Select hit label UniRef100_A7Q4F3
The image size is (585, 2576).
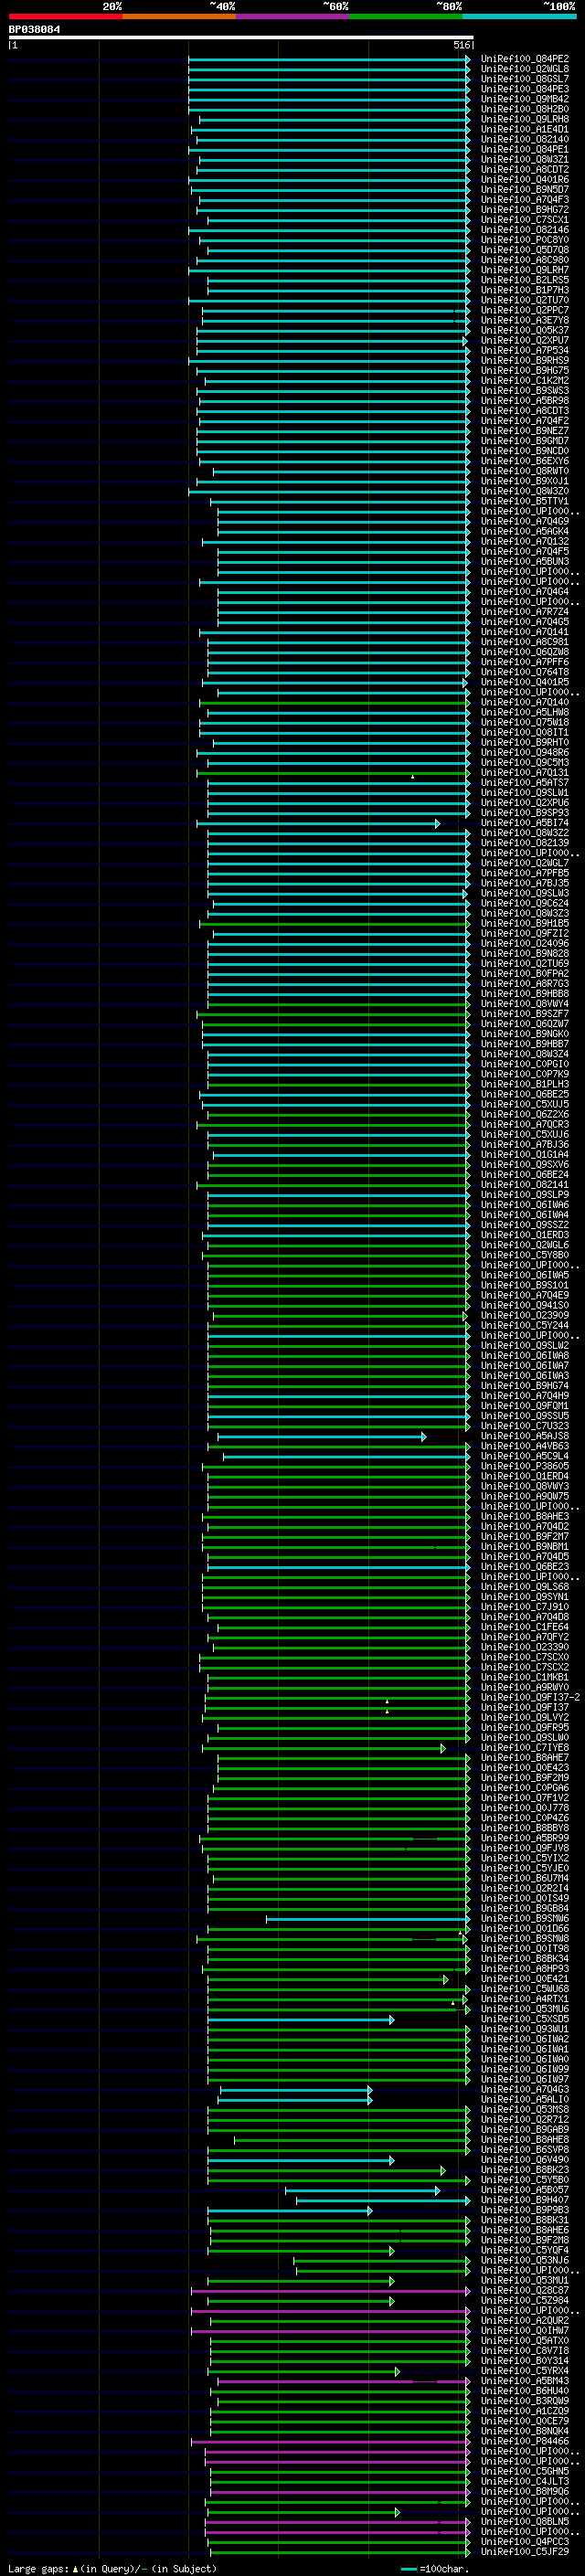525,200
